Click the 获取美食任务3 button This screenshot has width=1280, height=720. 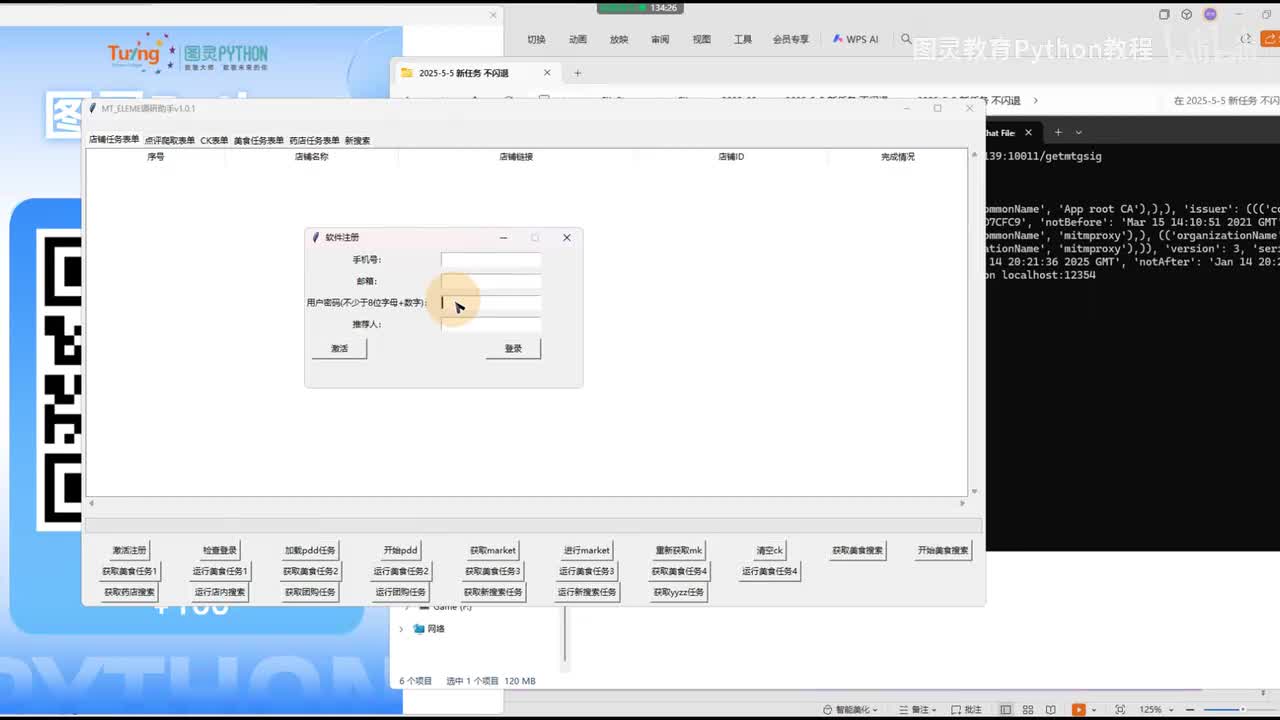(493, 571)
